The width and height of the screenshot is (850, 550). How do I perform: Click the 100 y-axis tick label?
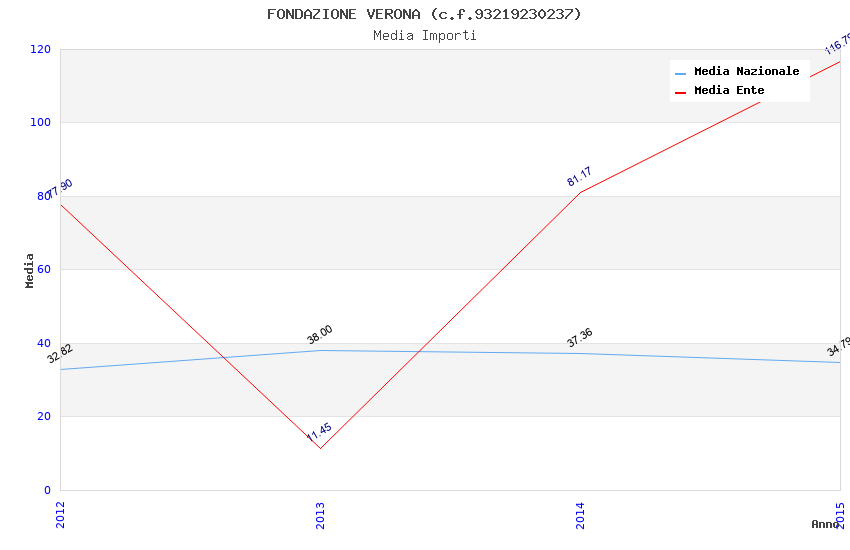pos(41,122)
